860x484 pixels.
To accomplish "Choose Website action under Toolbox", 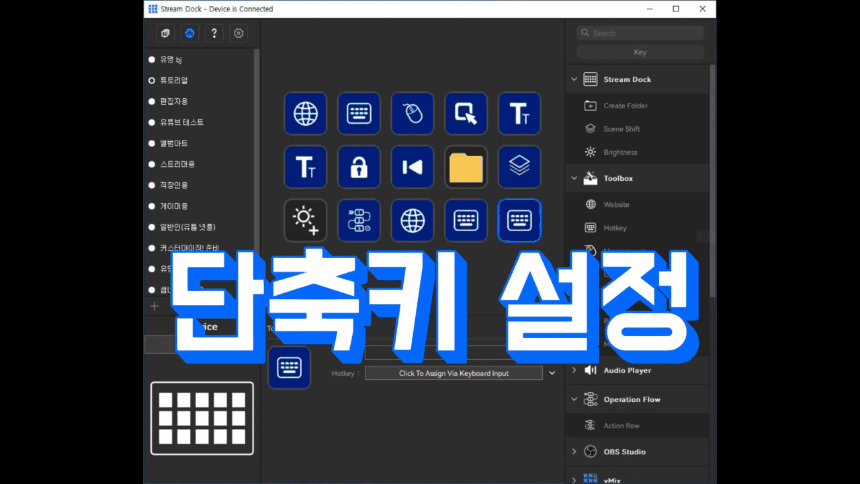I will coord(617,204).
